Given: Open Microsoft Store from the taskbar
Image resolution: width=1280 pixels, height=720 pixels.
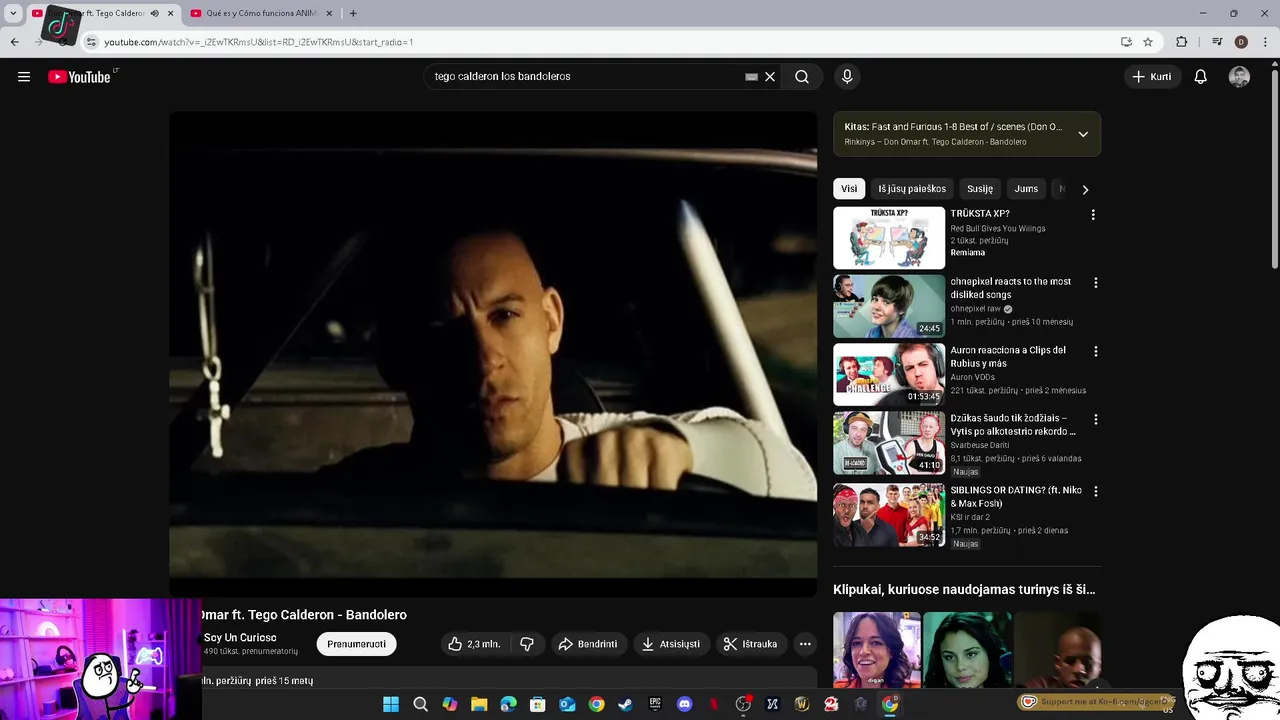Looking at the screenshot, I should pos(537,704).
